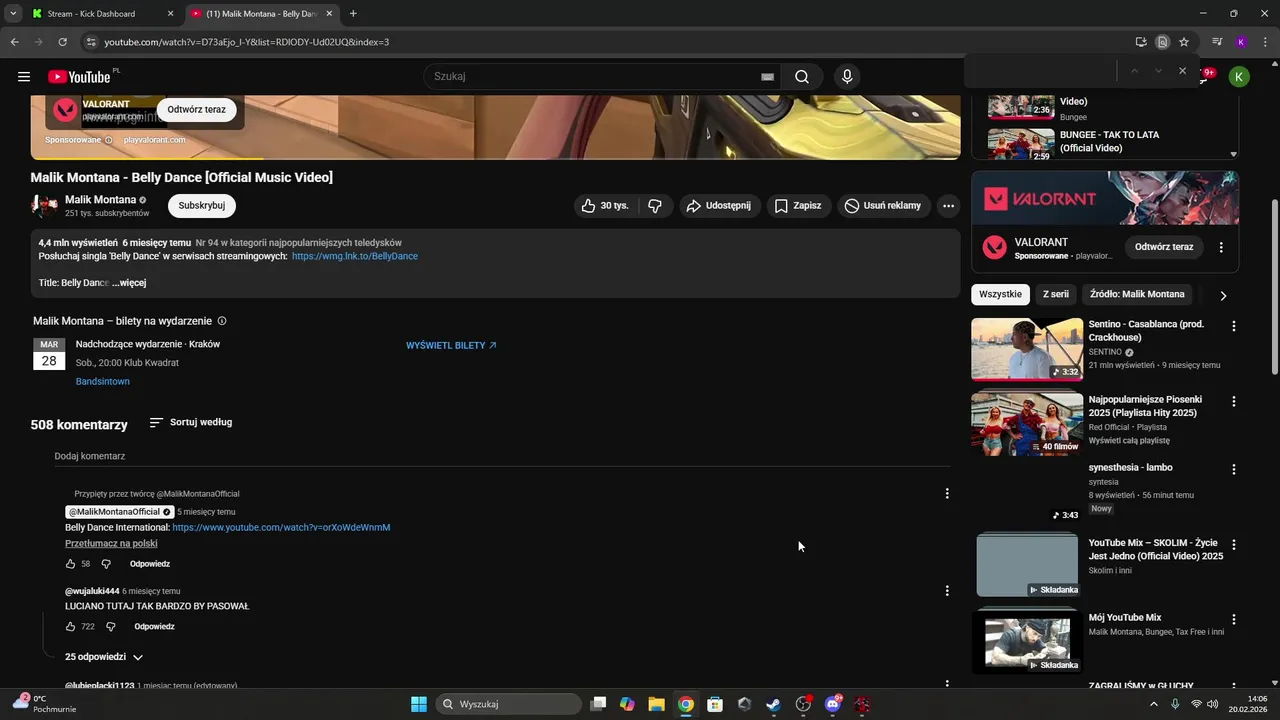Open a new browser tab
Image resolution: width=1280 pixels, height=720 pixels.
pos(353,14)
